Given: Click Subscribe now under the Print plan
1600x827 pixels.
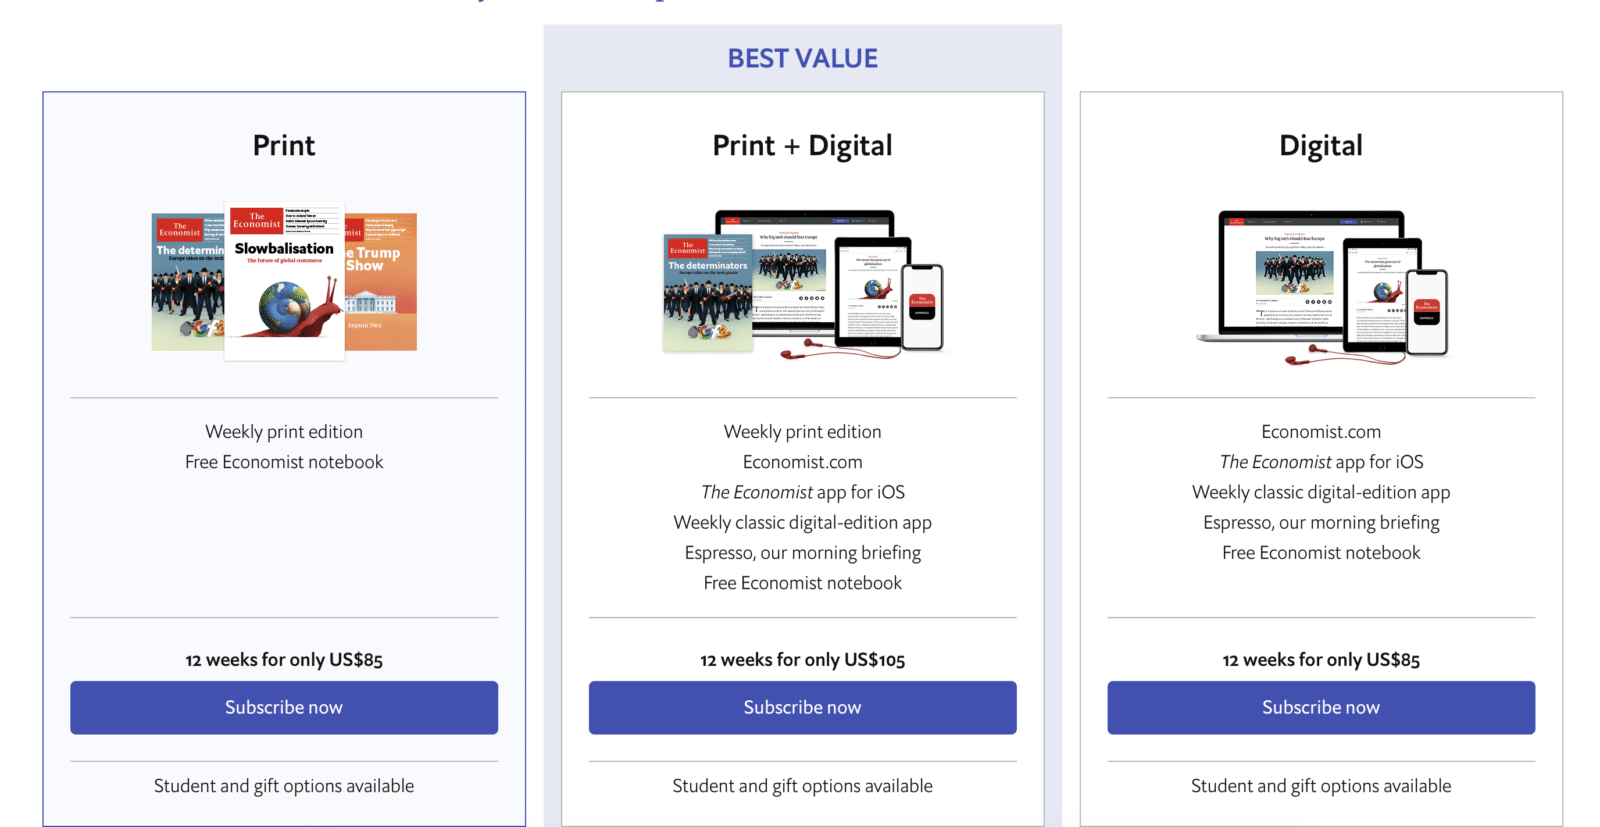Looking at the screenshot, I should (284, 707).
